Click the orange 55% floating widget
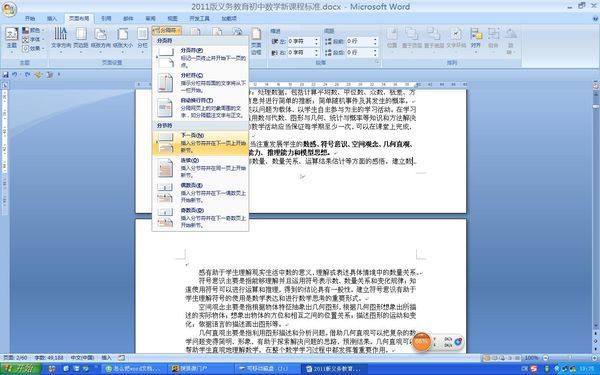Viewport: 600px width, 375px height. (x=421, y=341)
